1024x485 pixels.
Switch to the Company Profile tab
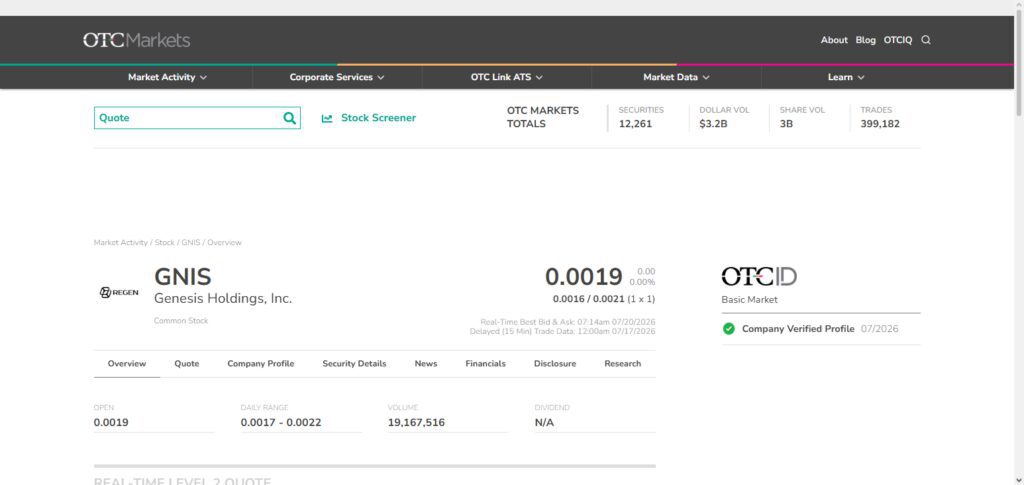[x=261, y=364]
